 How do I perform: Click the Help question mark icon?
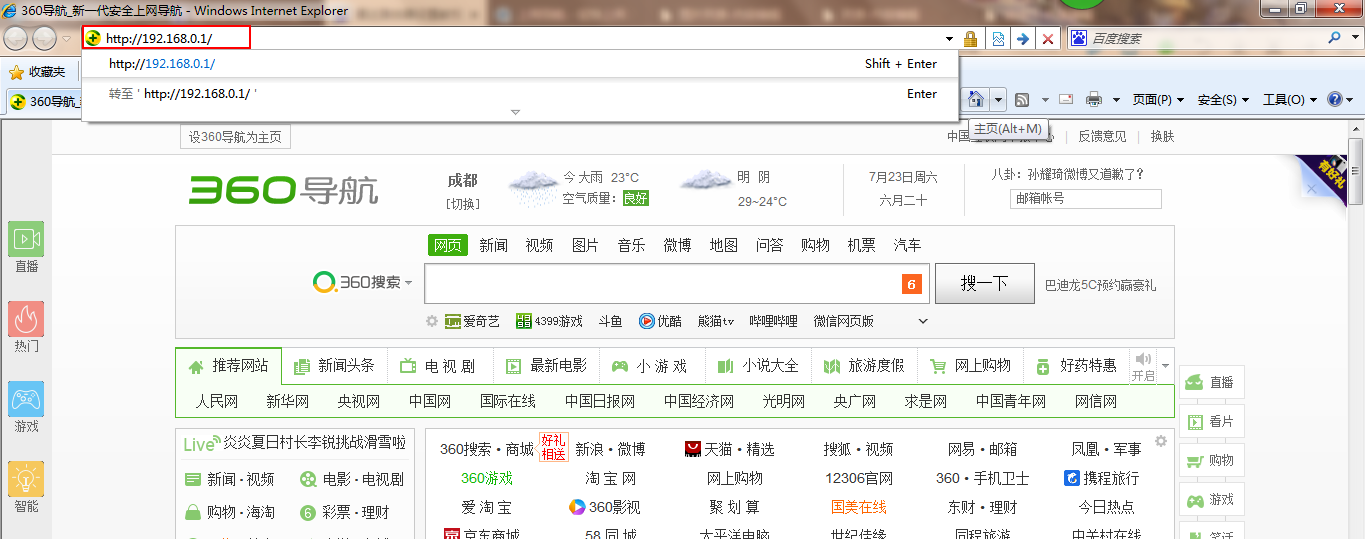click(1335, 99)
